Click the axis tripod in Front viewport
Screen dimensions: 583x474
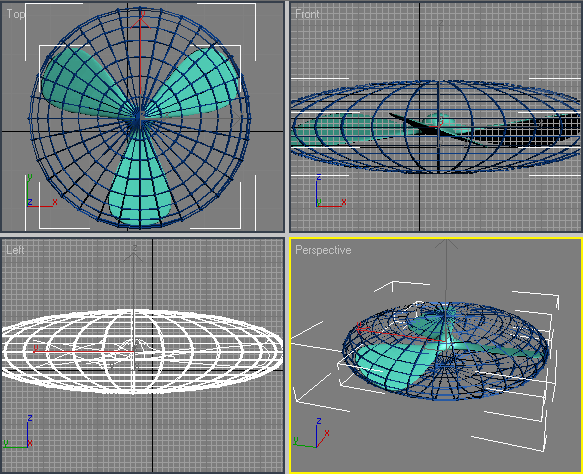(x=330, y=190)
